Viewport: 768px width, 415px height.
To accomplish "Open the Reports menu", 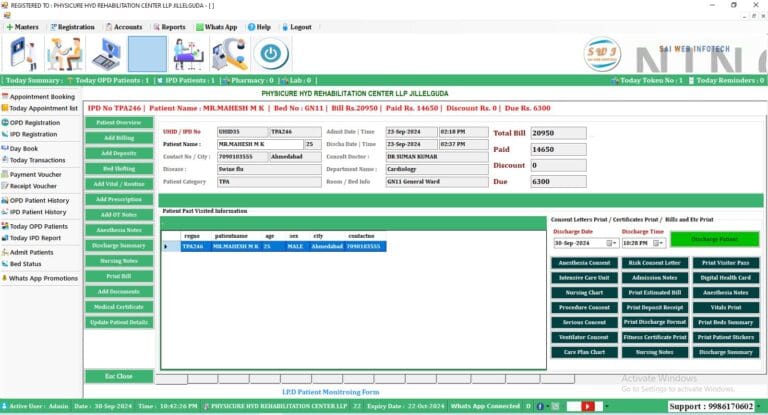I will [169, 27].
